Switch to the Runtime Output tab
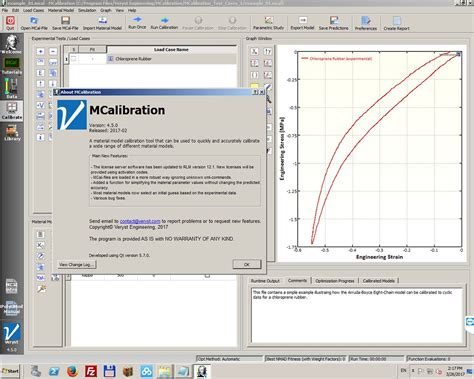Image resolution: width=474 pixels, height=379 pixels. (265, 281)
